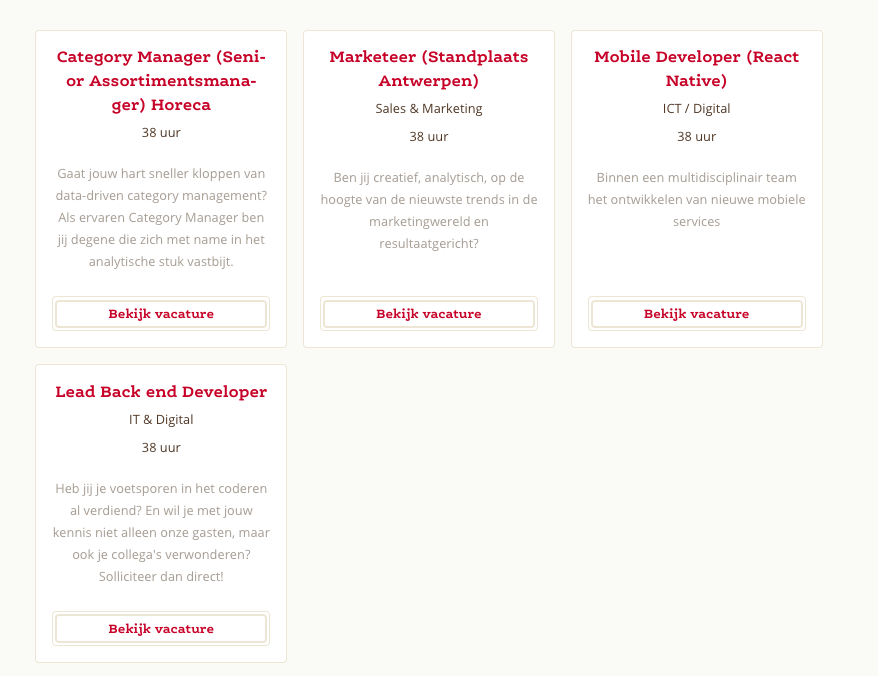
Task: Click 38 uur on Lead Back end card
Action: [161, 447]
